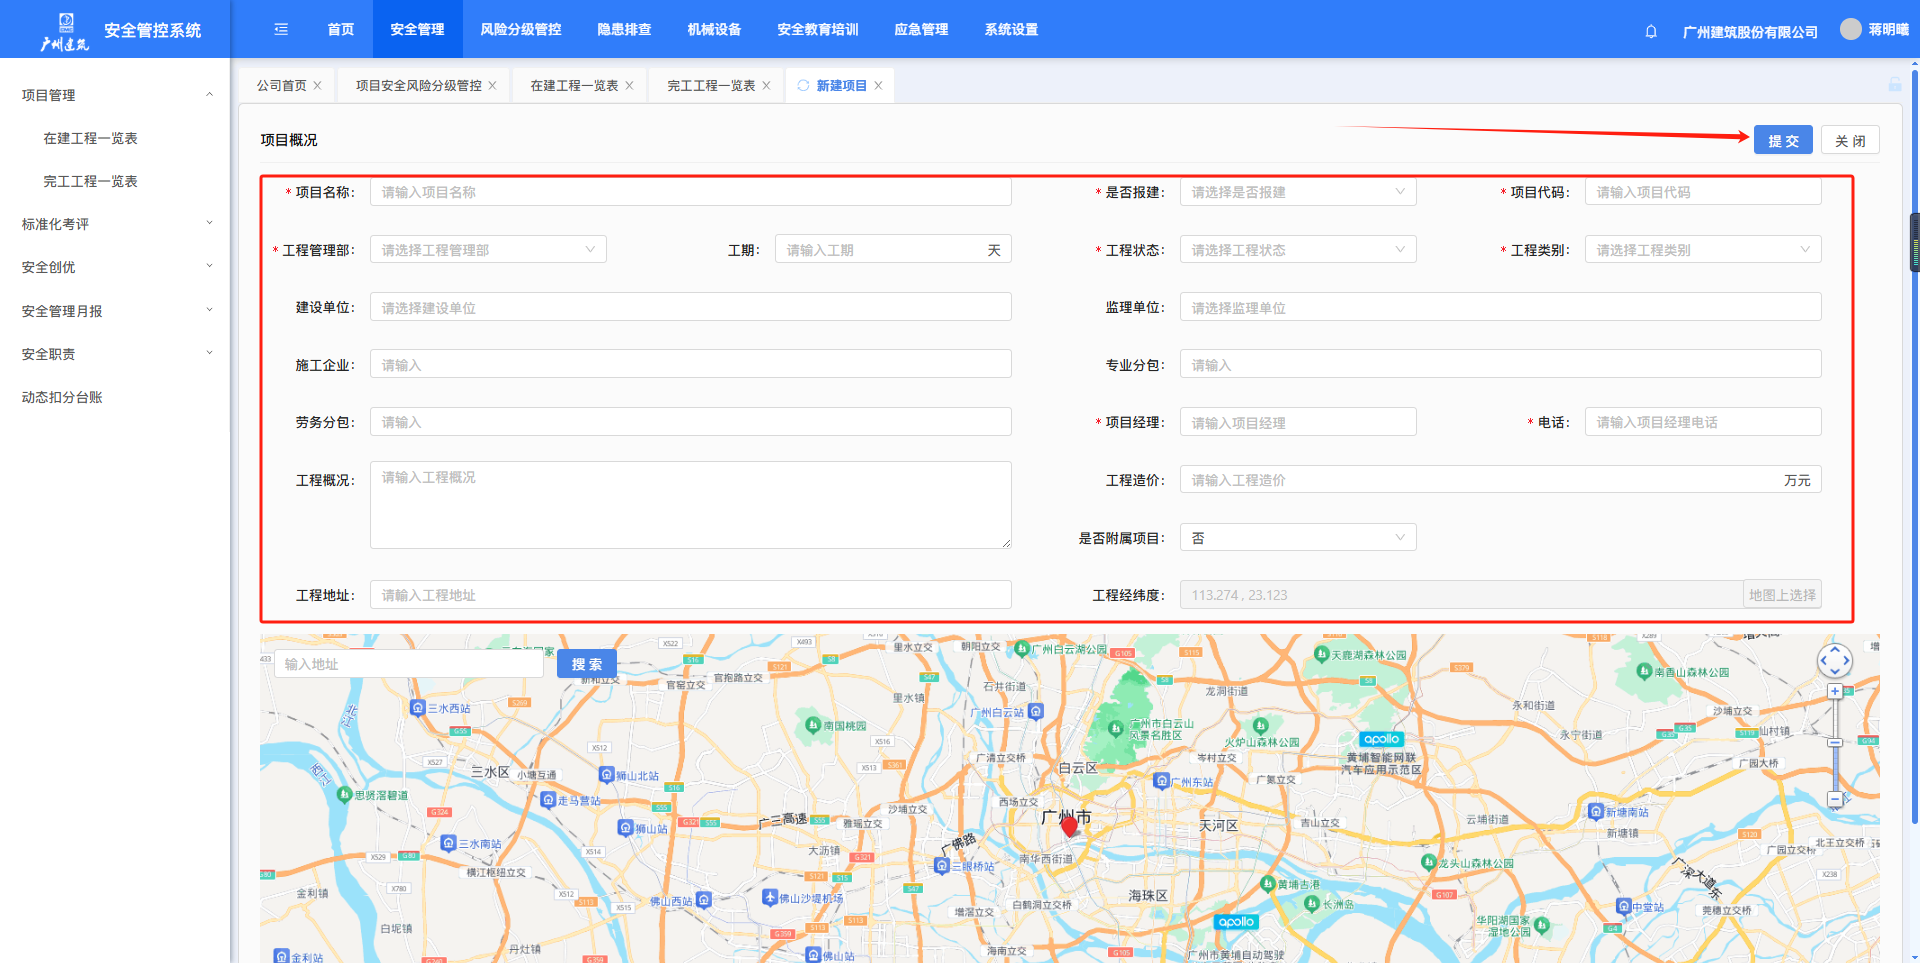
Task: Open the 工程管理部 dropdown
Action: point(488,250)
